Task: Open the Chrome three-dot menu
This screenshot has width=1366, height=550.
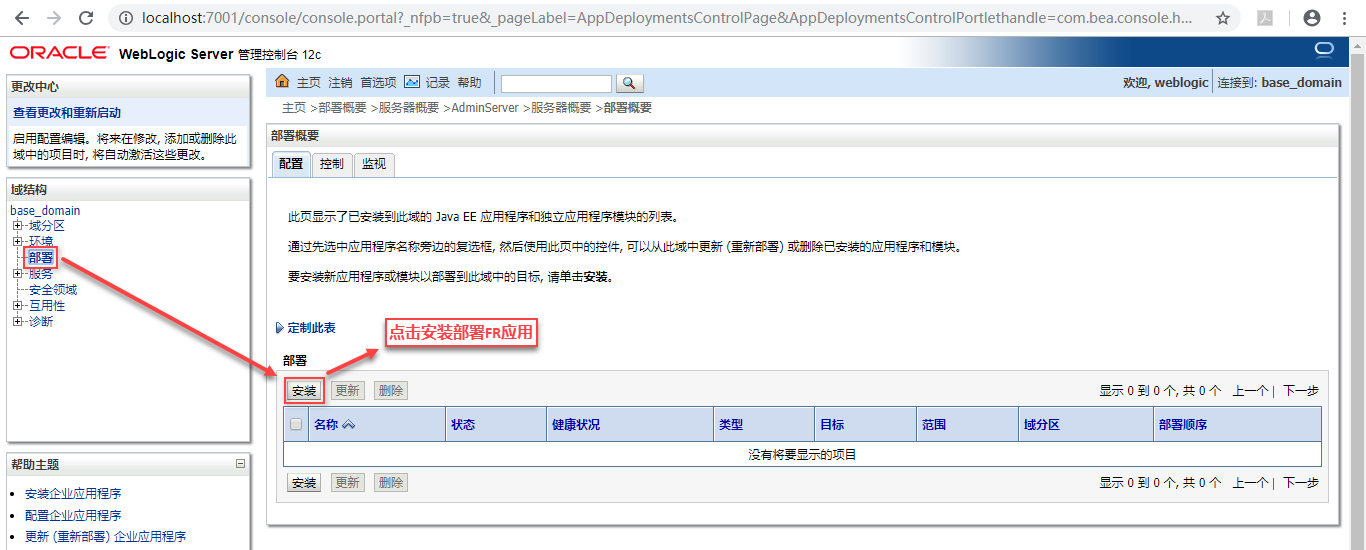Action: coord(1344,18)
